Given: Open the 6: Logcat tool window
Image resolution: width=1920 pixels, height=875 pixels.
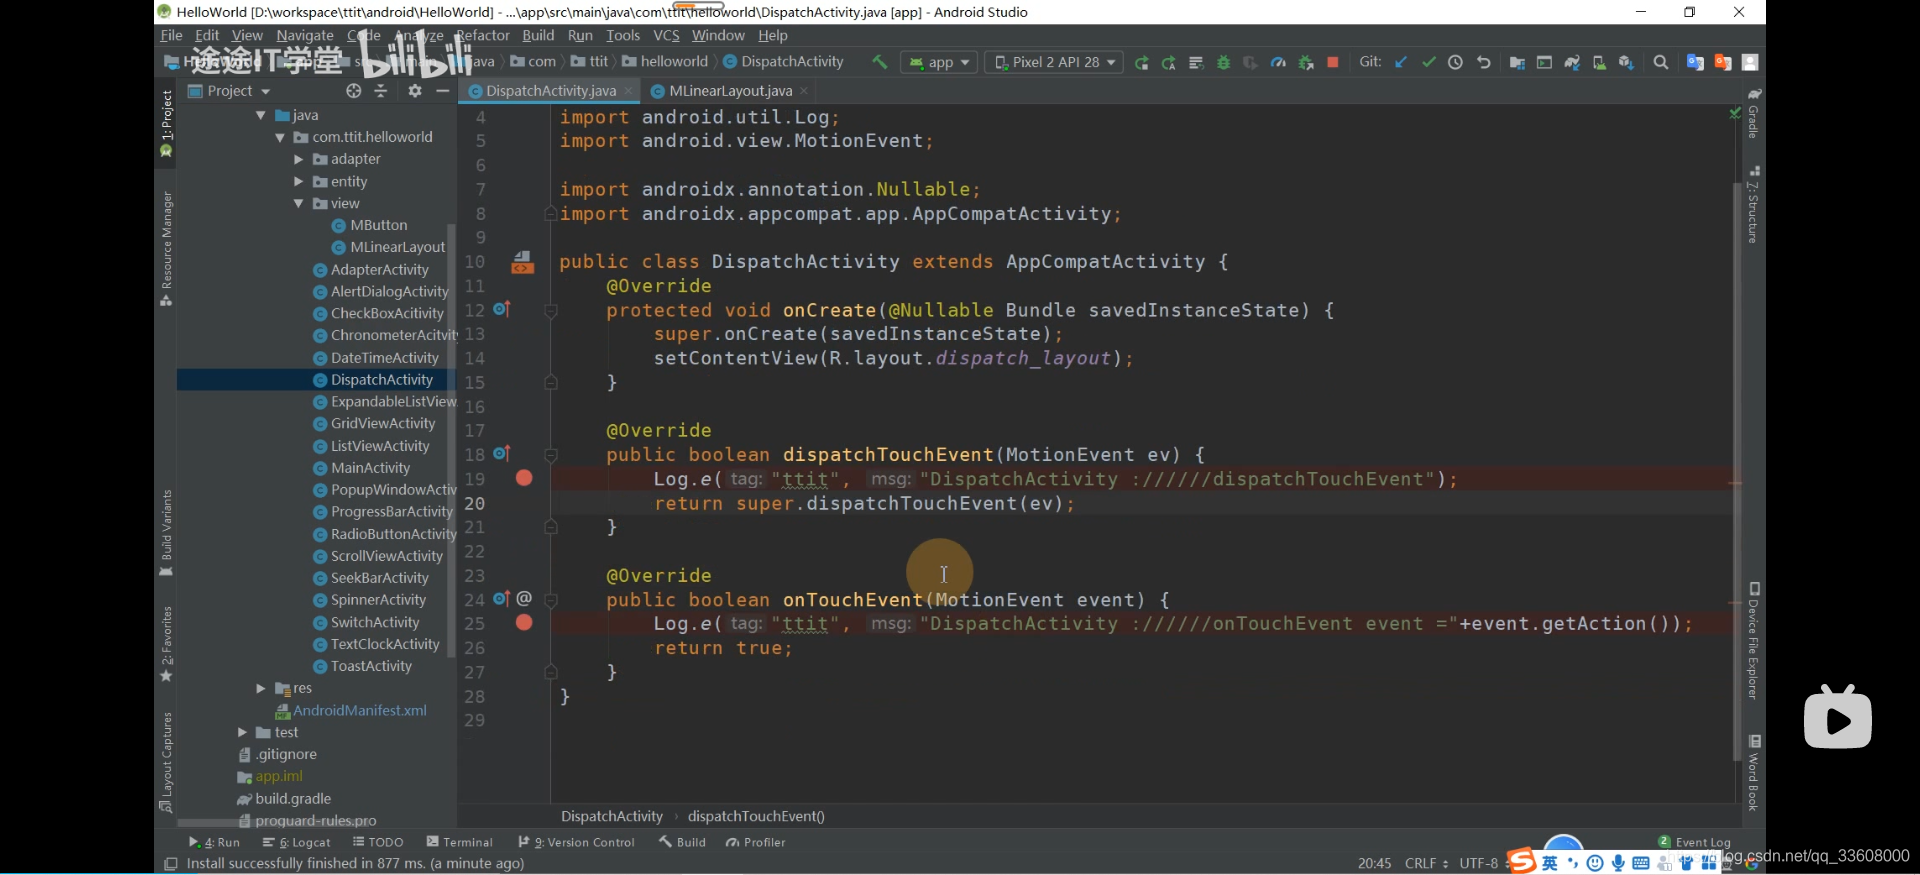Looking at the screenshot, I should coord(297,842).
